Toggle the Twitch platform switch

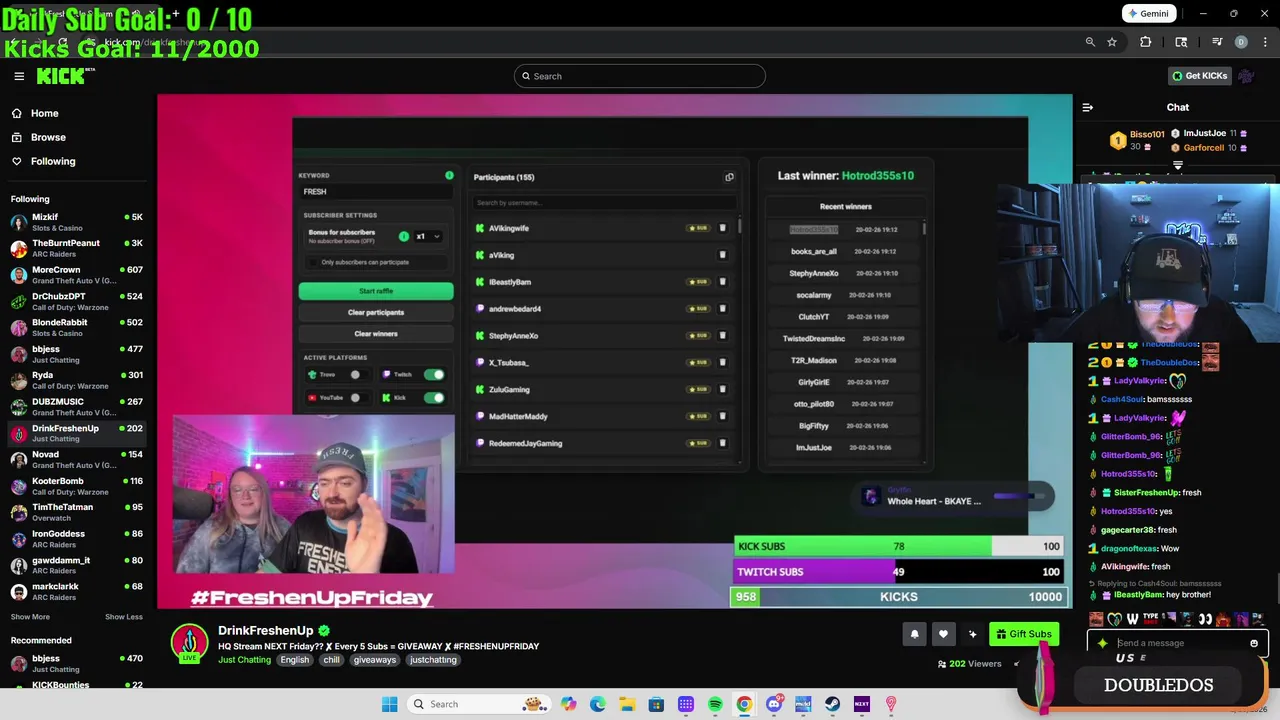coord(433,375)
